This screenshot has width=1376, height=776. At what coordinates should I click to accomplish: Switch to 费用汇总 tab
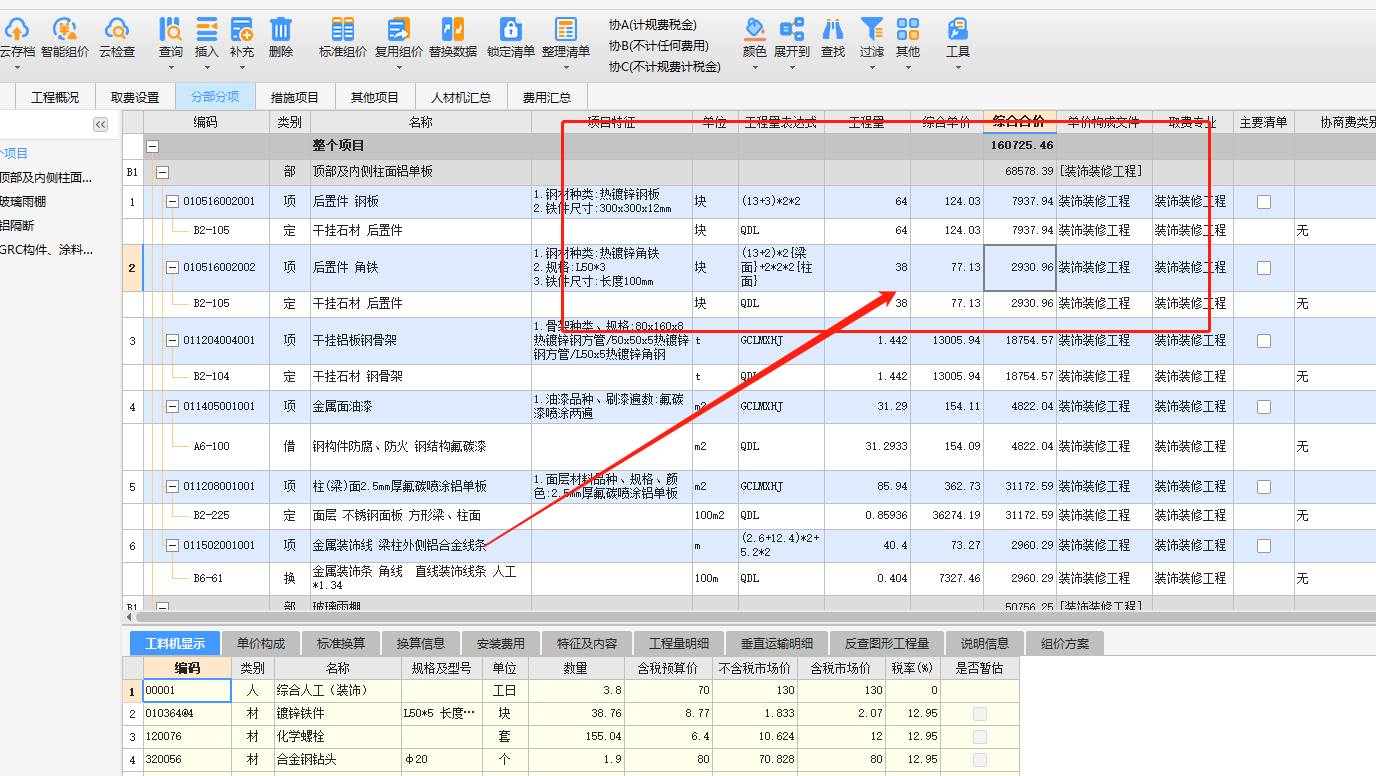[547, 97]
